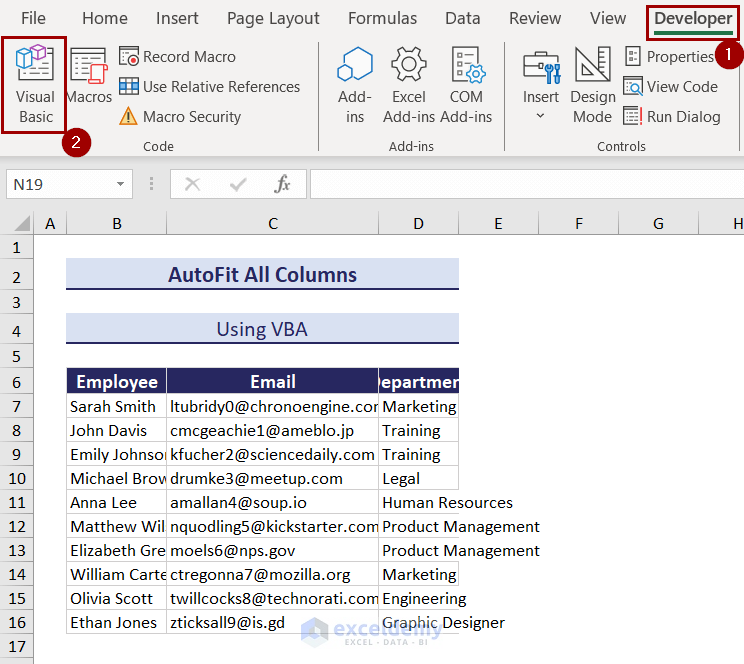The height and width of the screenshot is (664, 744).
Task: Start Record Macro
Action: [177, 57]
